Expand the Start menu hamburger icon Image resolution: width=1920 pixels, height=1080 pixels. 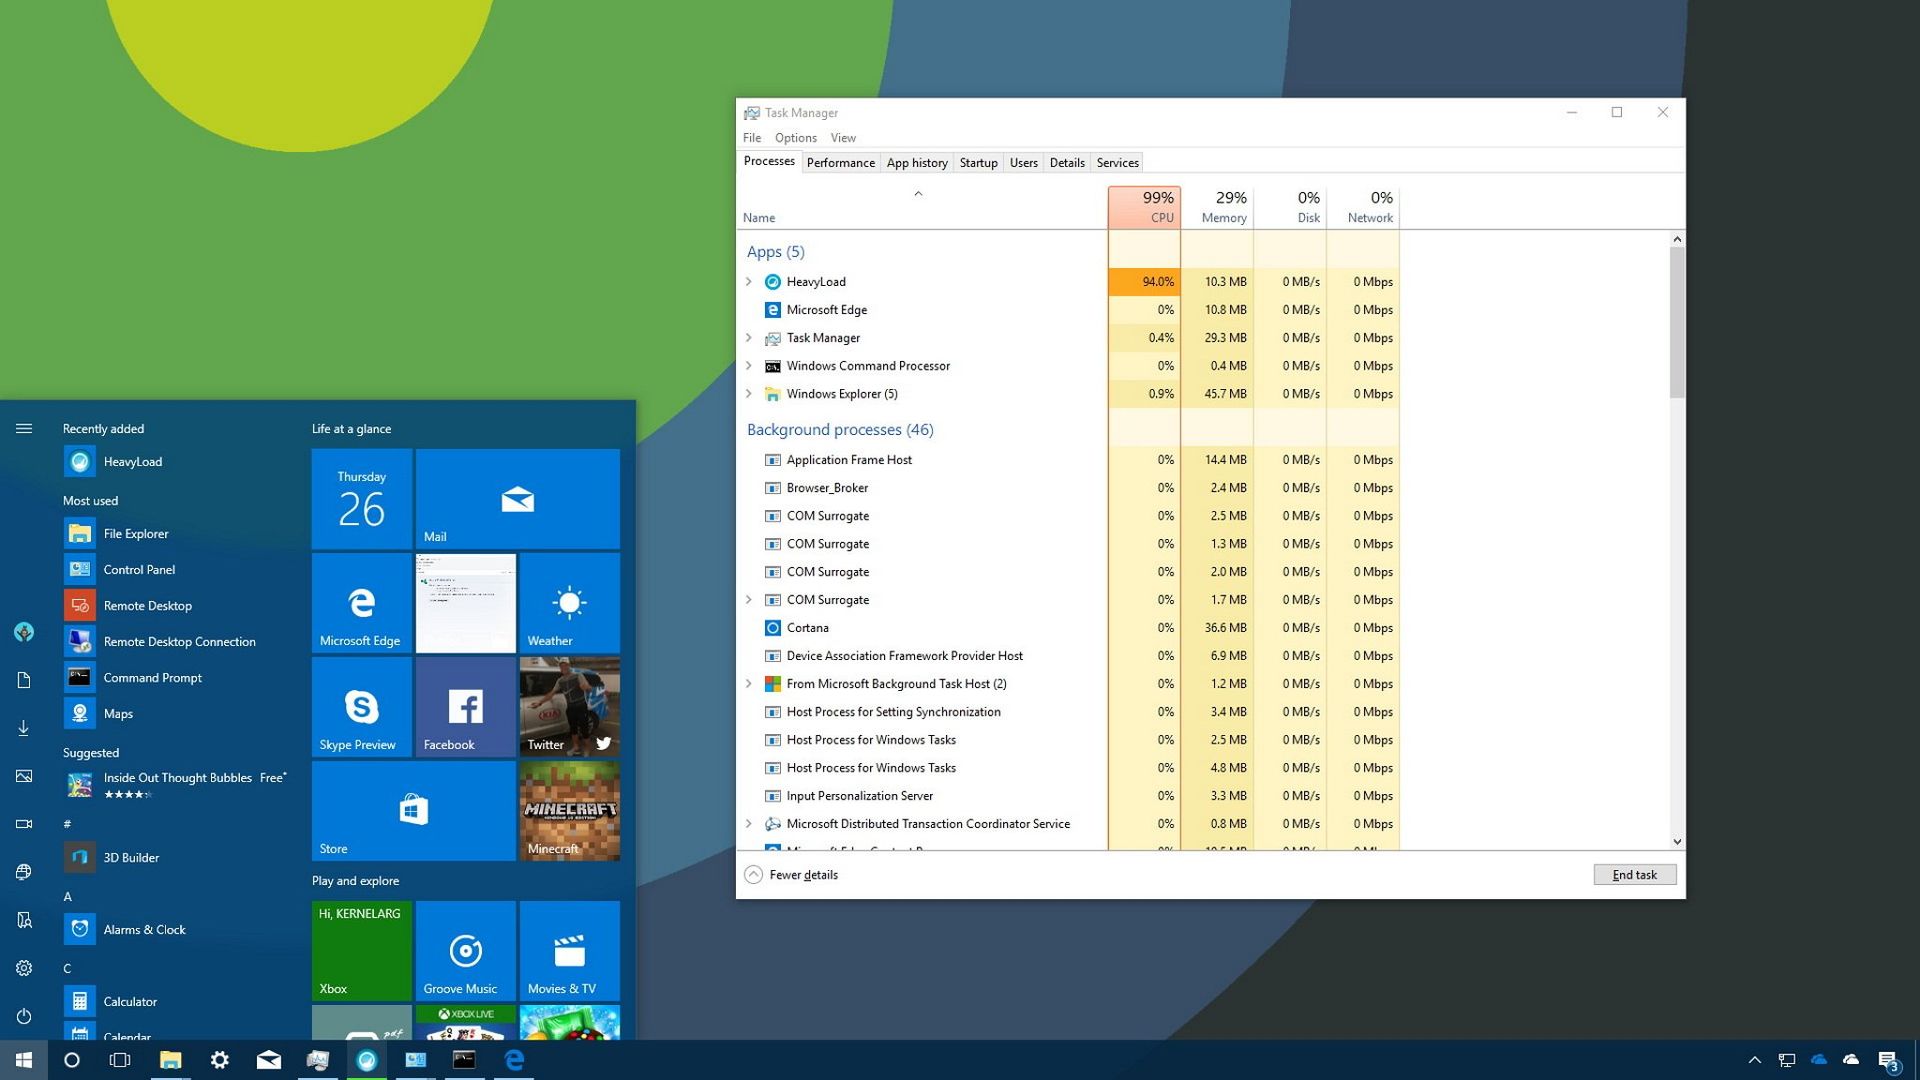[23, 428]
